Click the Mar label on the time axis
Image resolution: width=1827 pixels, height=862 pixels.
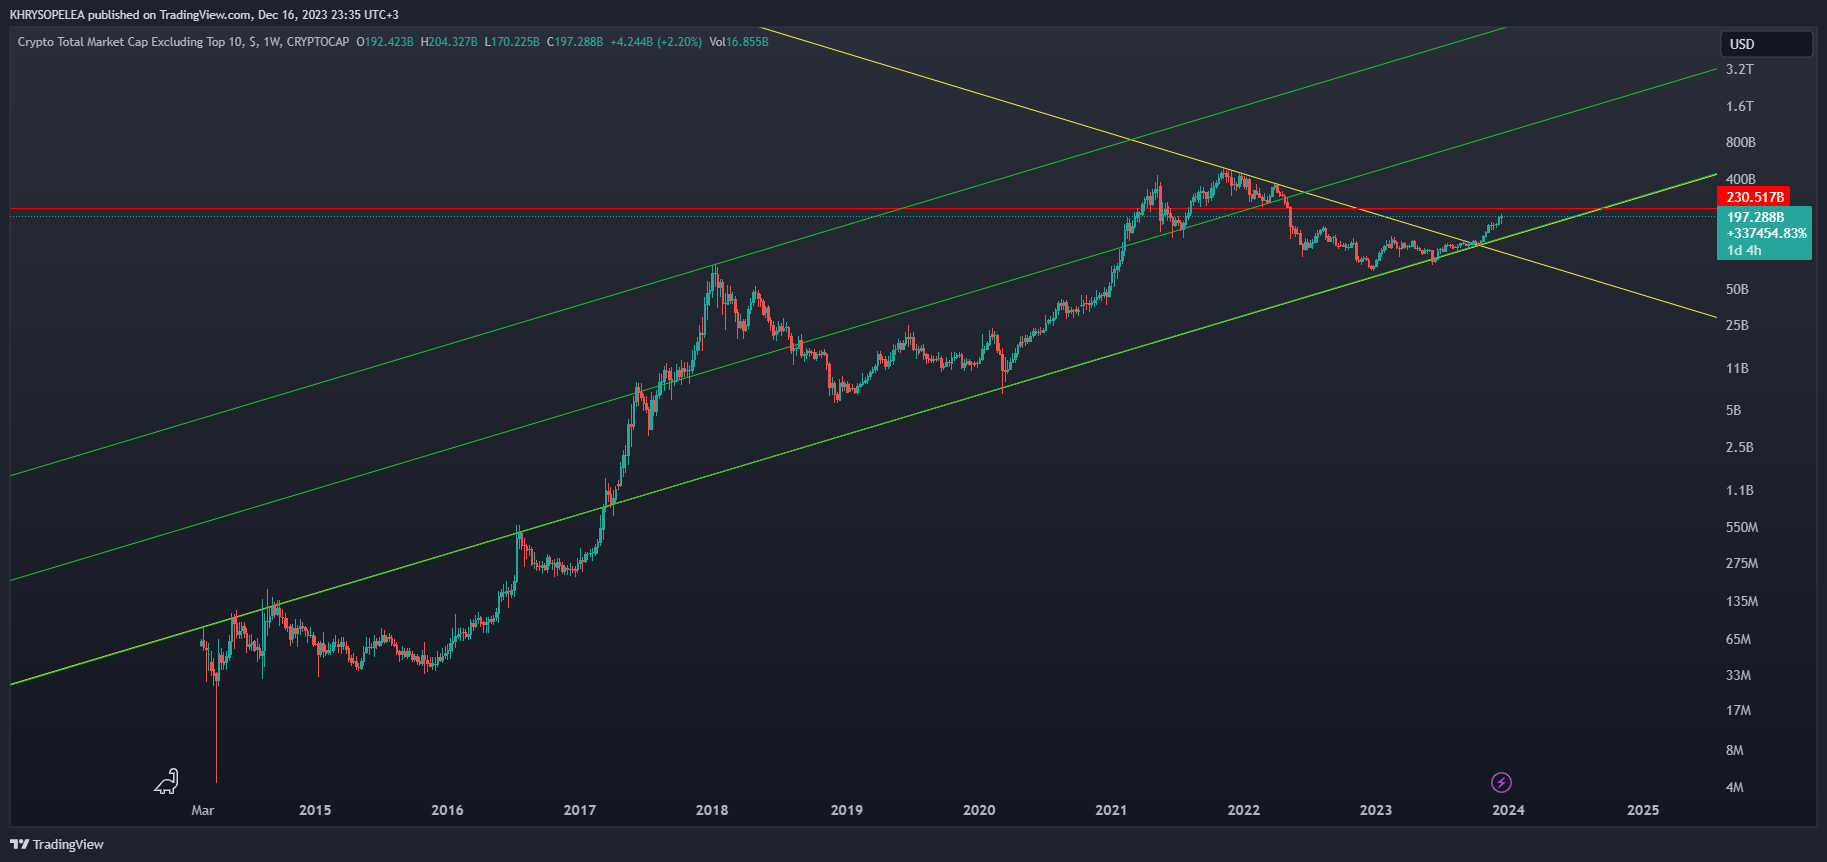(203, 810)
